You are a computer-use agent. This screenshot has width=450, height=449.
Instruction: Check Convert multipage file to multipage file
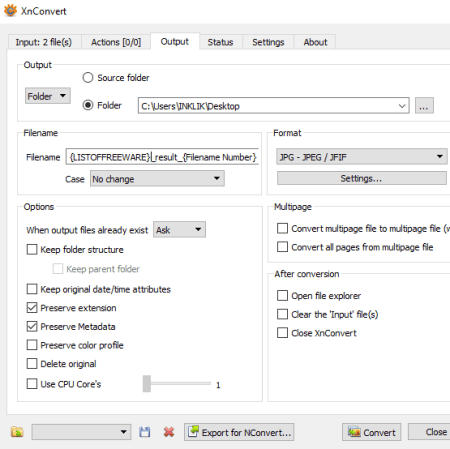point(282,229)
